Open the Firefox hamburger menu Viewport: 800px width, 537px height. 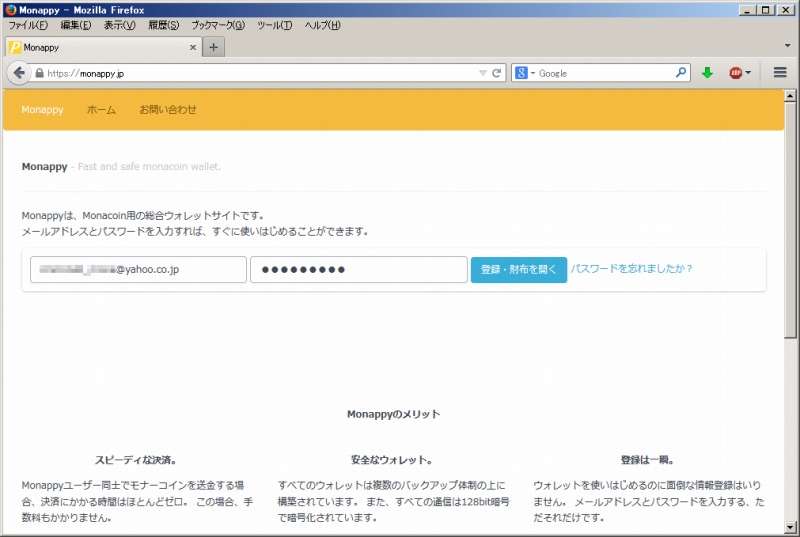pyautogui.click(x=780, y=72)
